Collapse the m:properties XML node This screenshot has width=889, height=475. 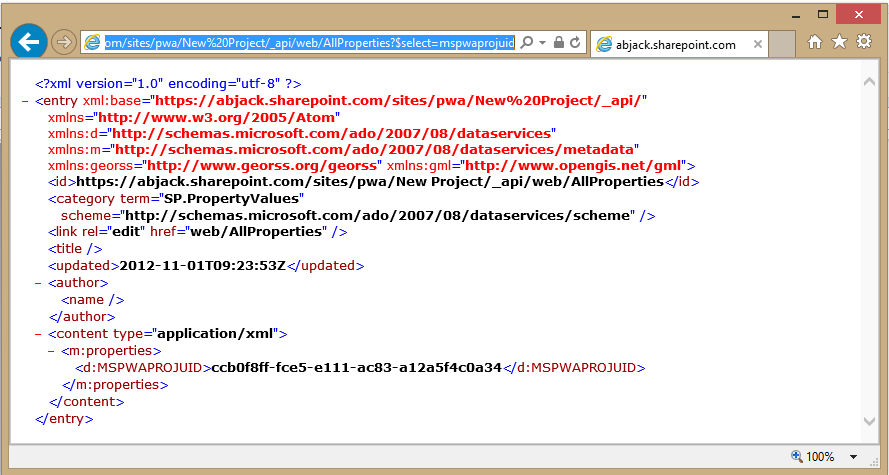(51, 351)
